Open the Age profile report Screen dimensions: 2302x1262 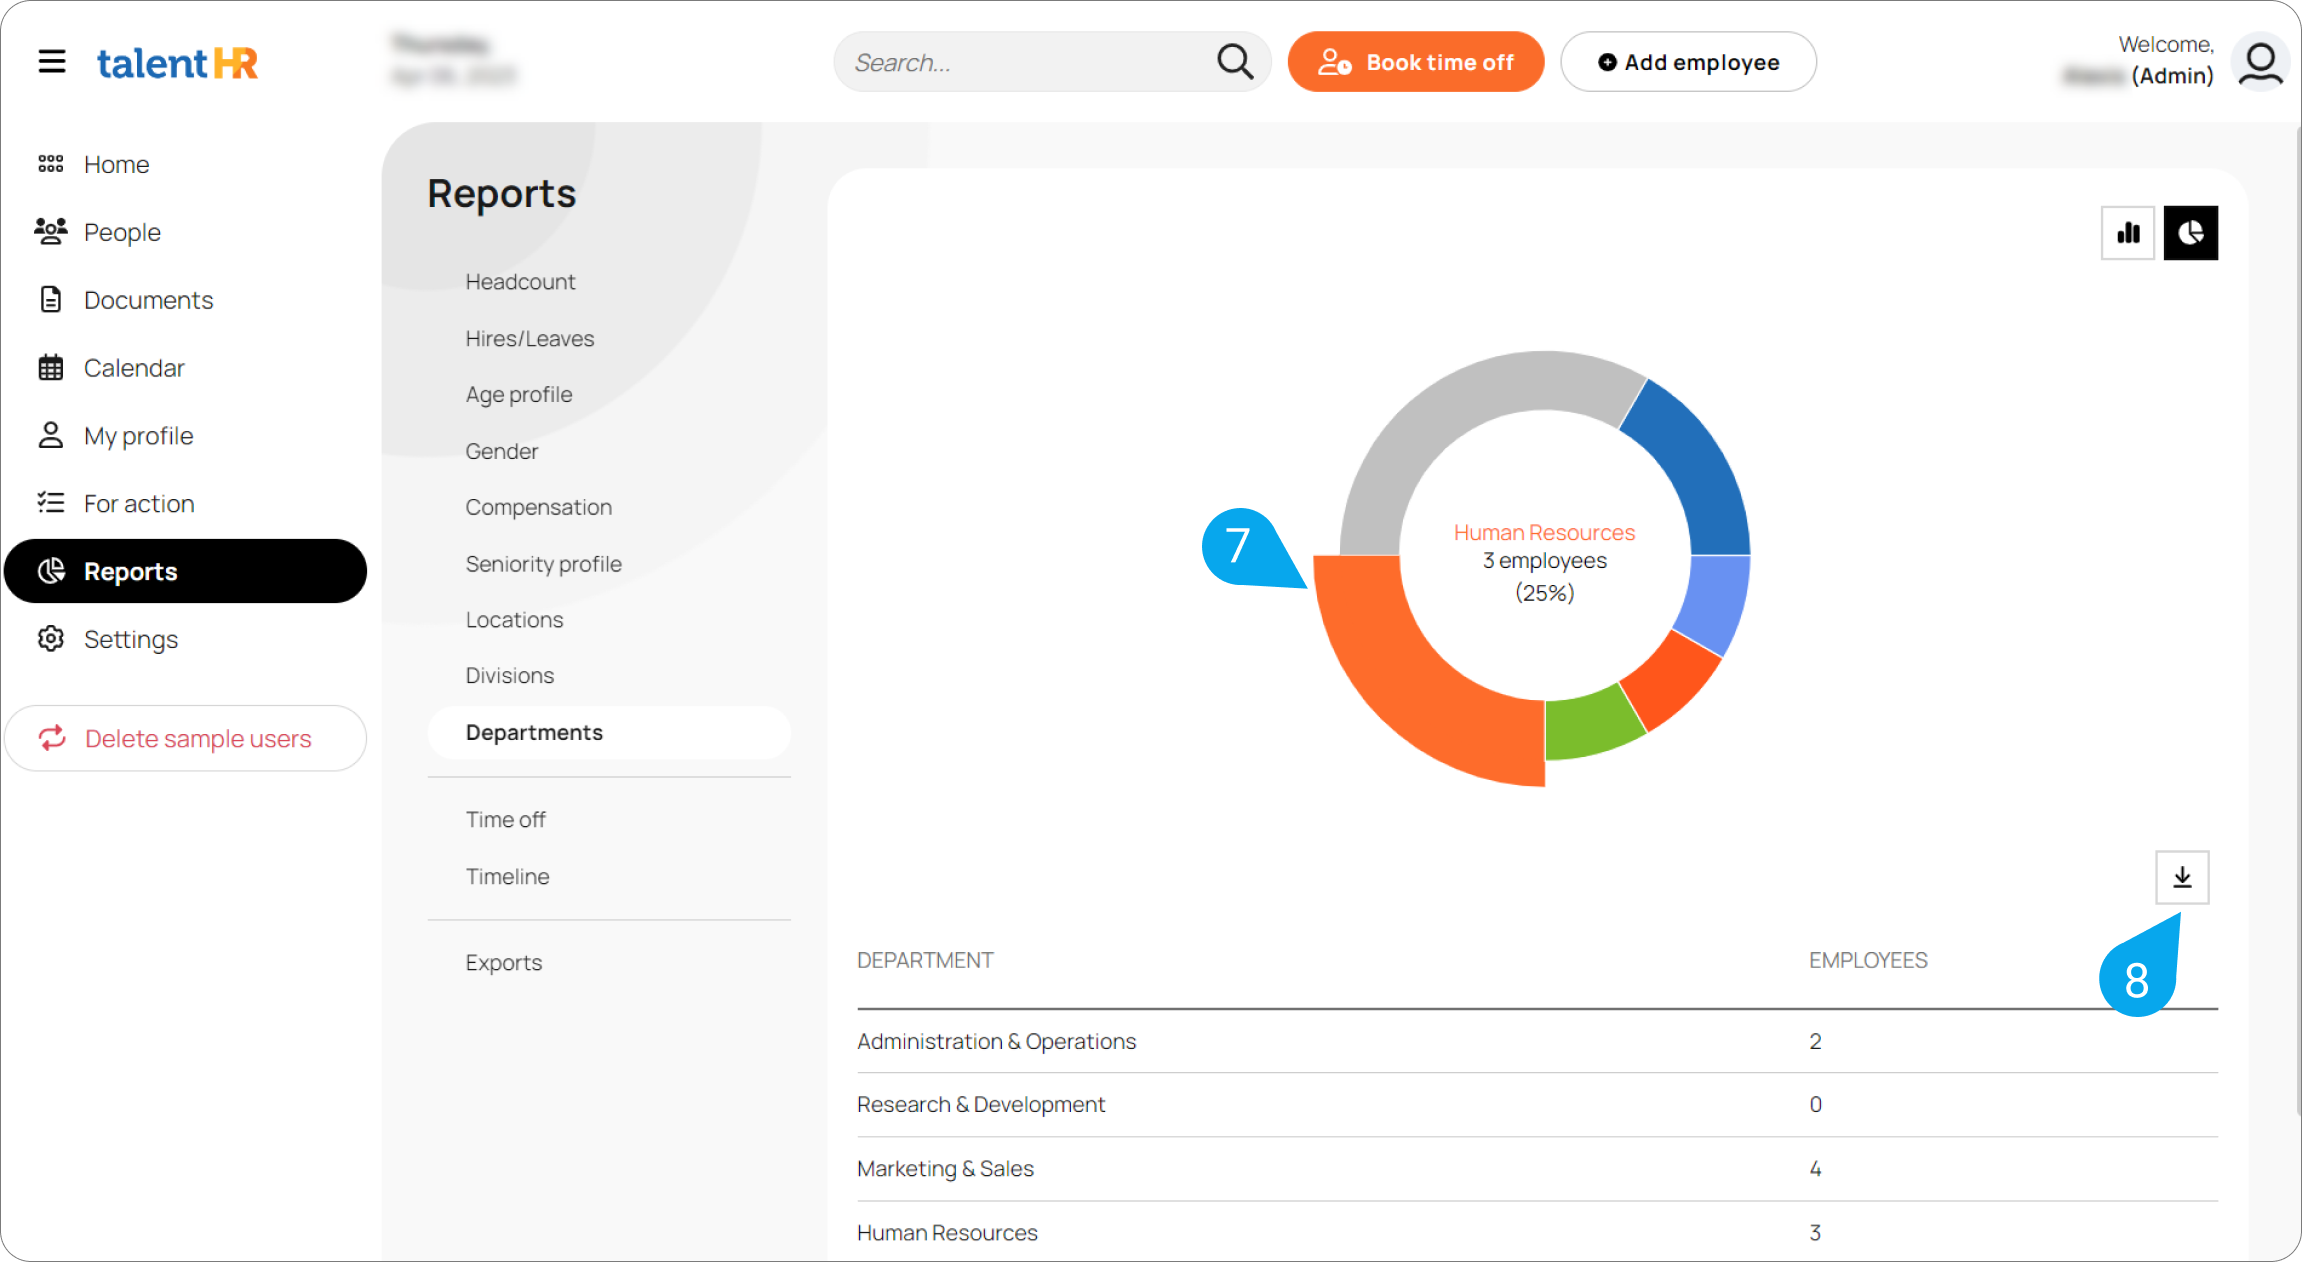click(x=519, y=395)
